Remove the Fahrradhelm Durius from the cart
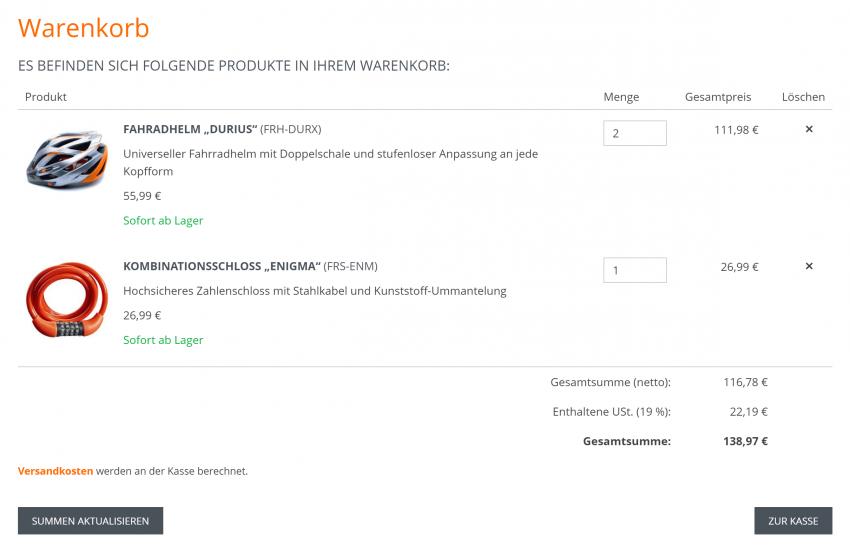The image size is (850, 552). coord(809,129)
